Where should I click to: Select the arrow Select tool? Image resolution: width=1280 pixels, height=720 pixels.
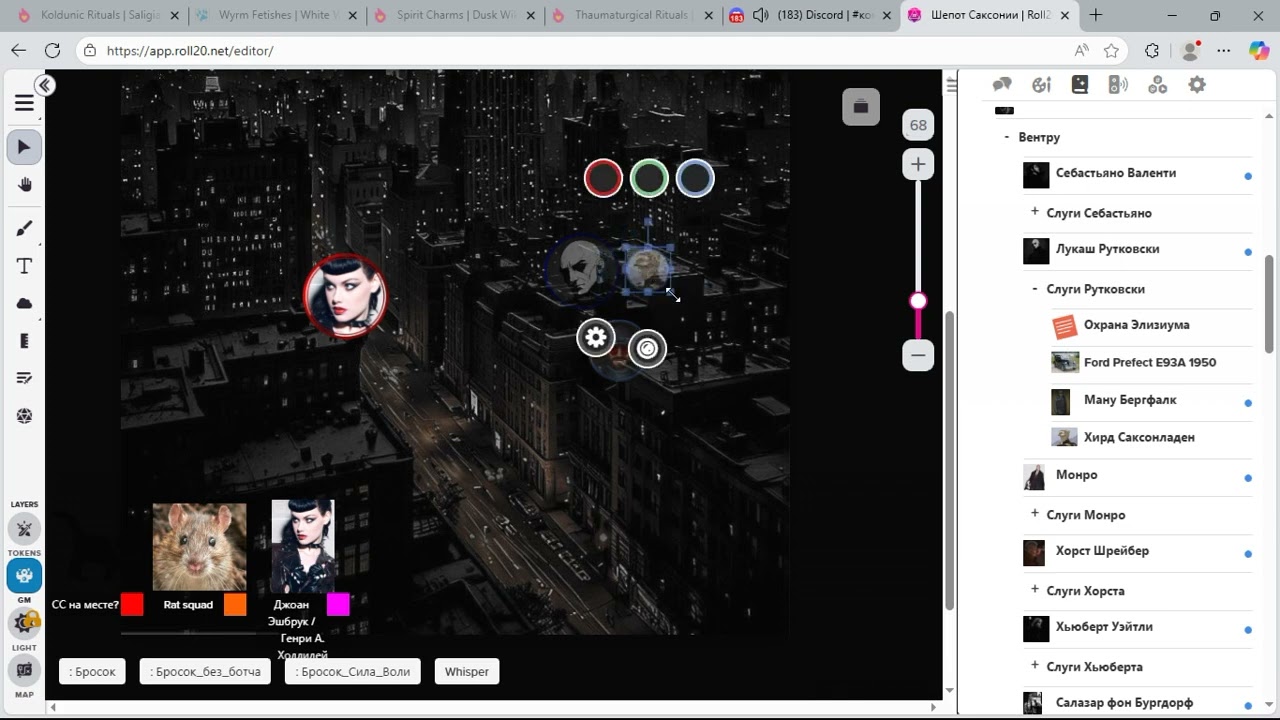coord(24,147)
